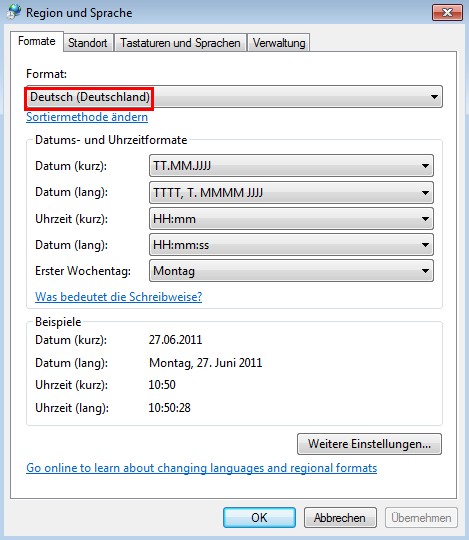The height and width of the screenshot is (540, 469).
Task: Select the Formate tab
Action: (x=37, y=41)
